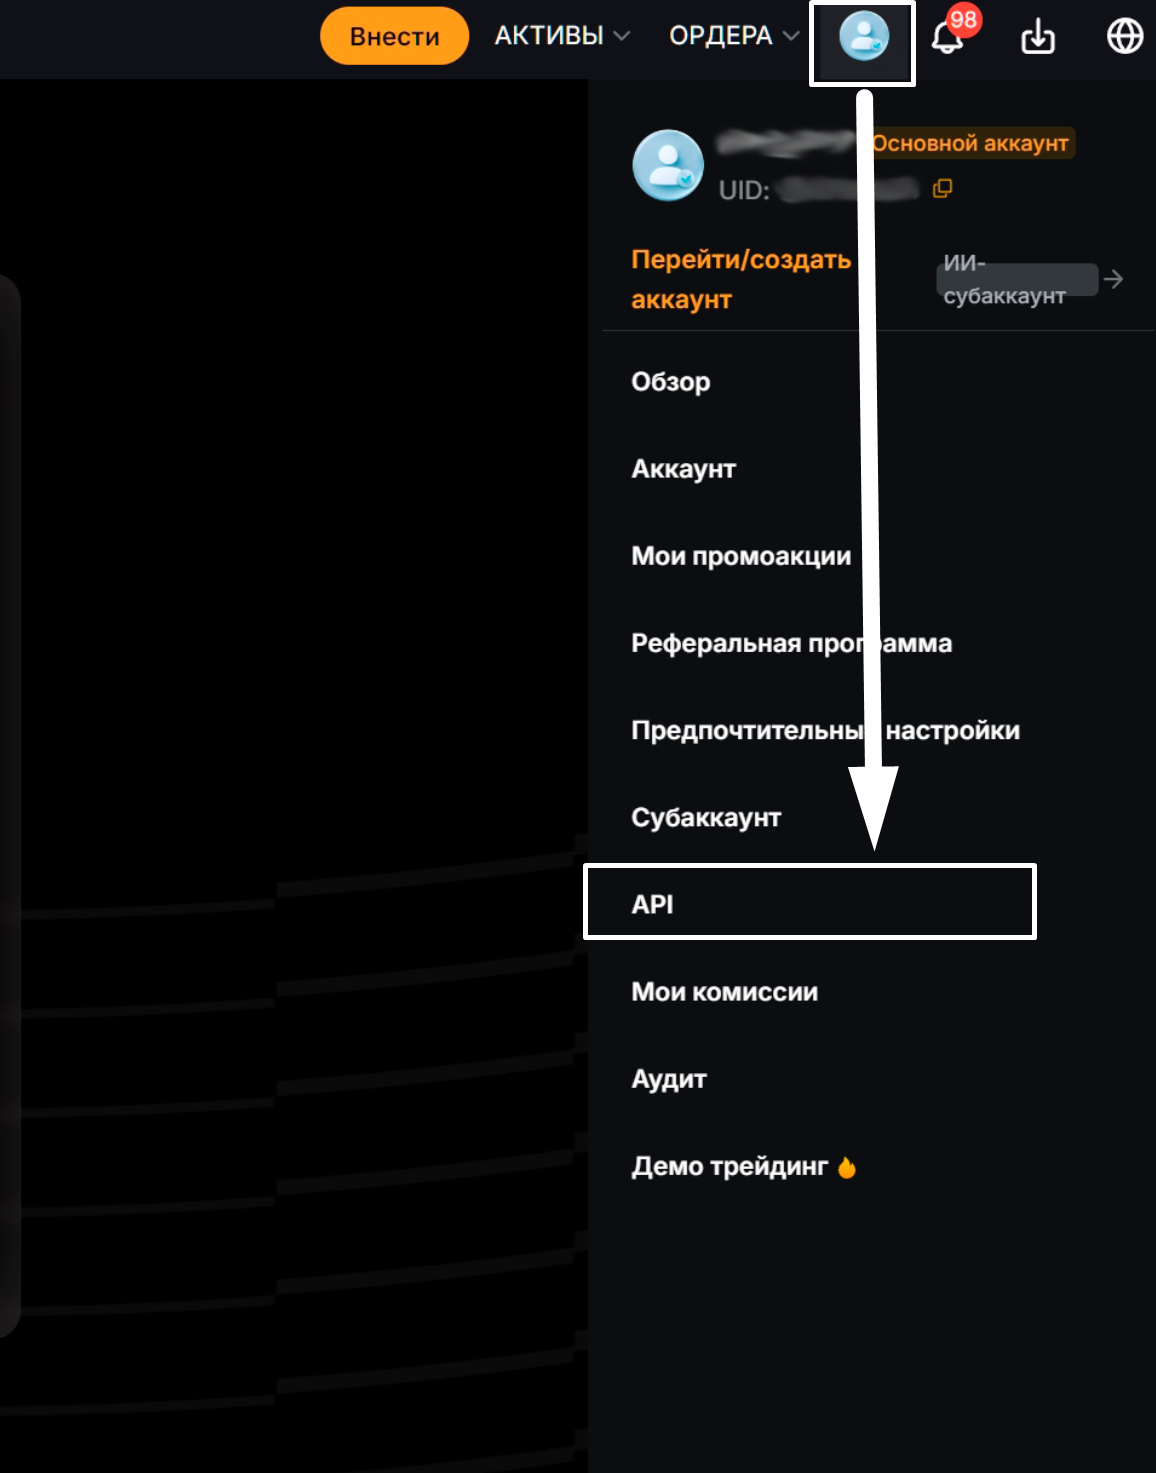Click the download app icon
1156x1473 pixels.
[x=1038, y=37]
